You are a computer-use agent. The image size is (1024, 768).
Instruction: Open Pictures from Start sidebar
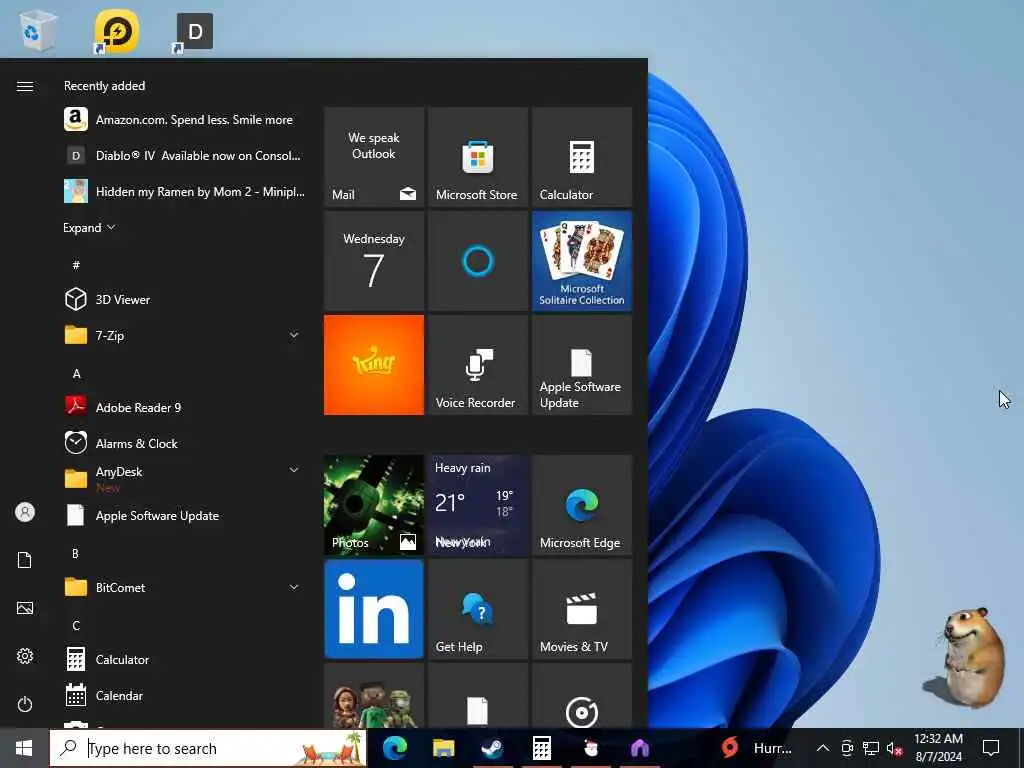pyautogui.click(x=25, y=608)
